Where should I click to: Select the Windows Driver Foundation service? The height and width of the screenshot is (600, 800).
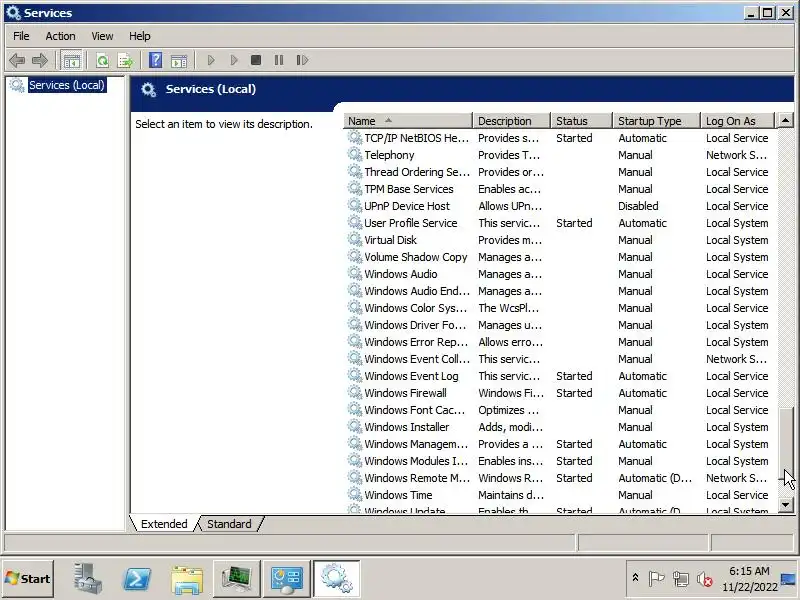pyautogui.click(x=559, y=325)
